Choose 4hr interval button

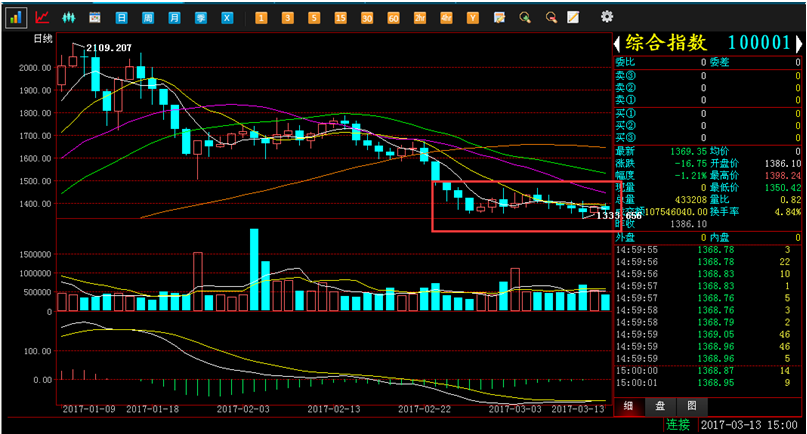[x=446, y=18]
